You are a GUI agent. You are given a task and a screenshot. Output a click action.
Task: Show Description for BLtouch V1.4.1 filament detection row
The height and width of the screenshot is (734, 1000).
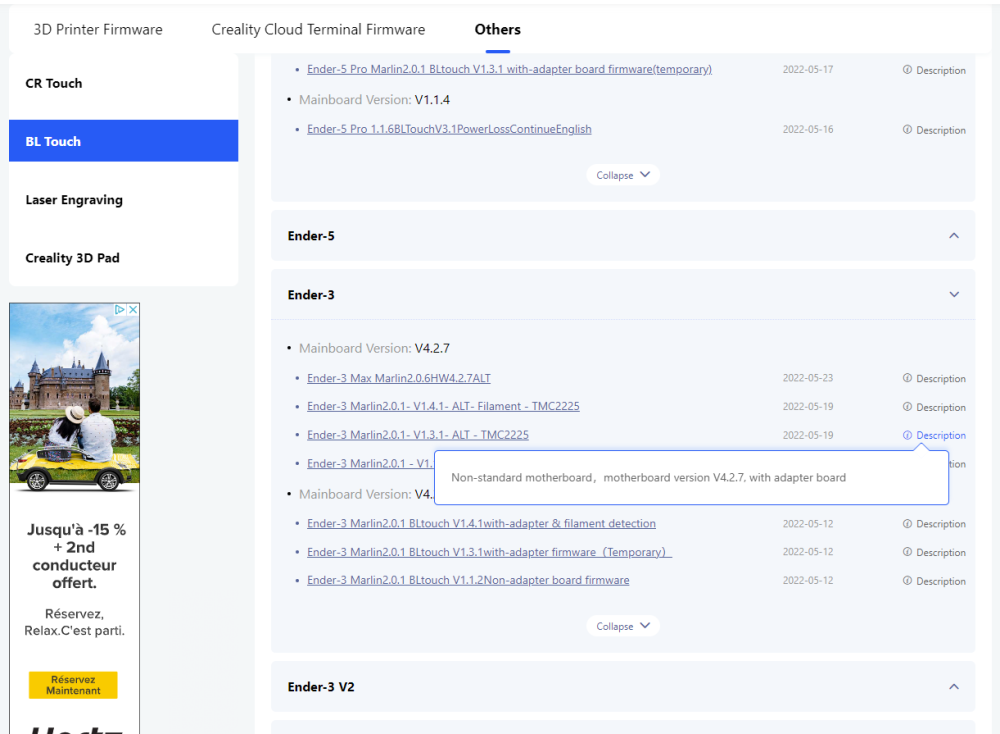pos(934,524)
